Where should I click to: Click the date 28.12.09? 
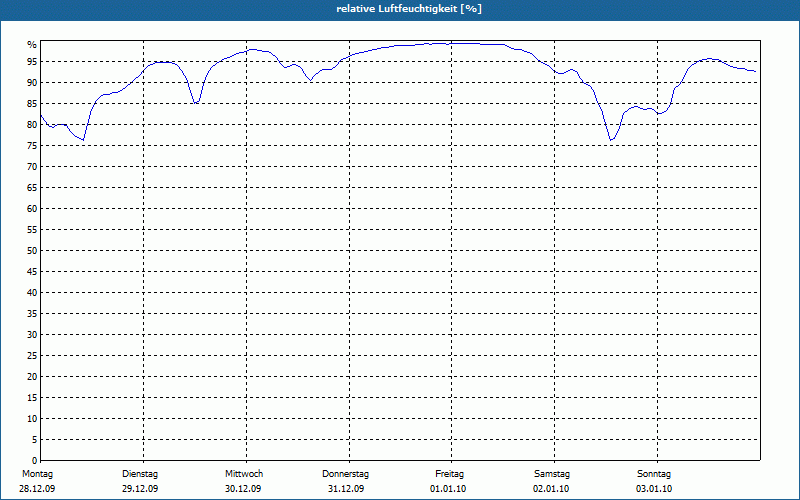click(37, 489)
